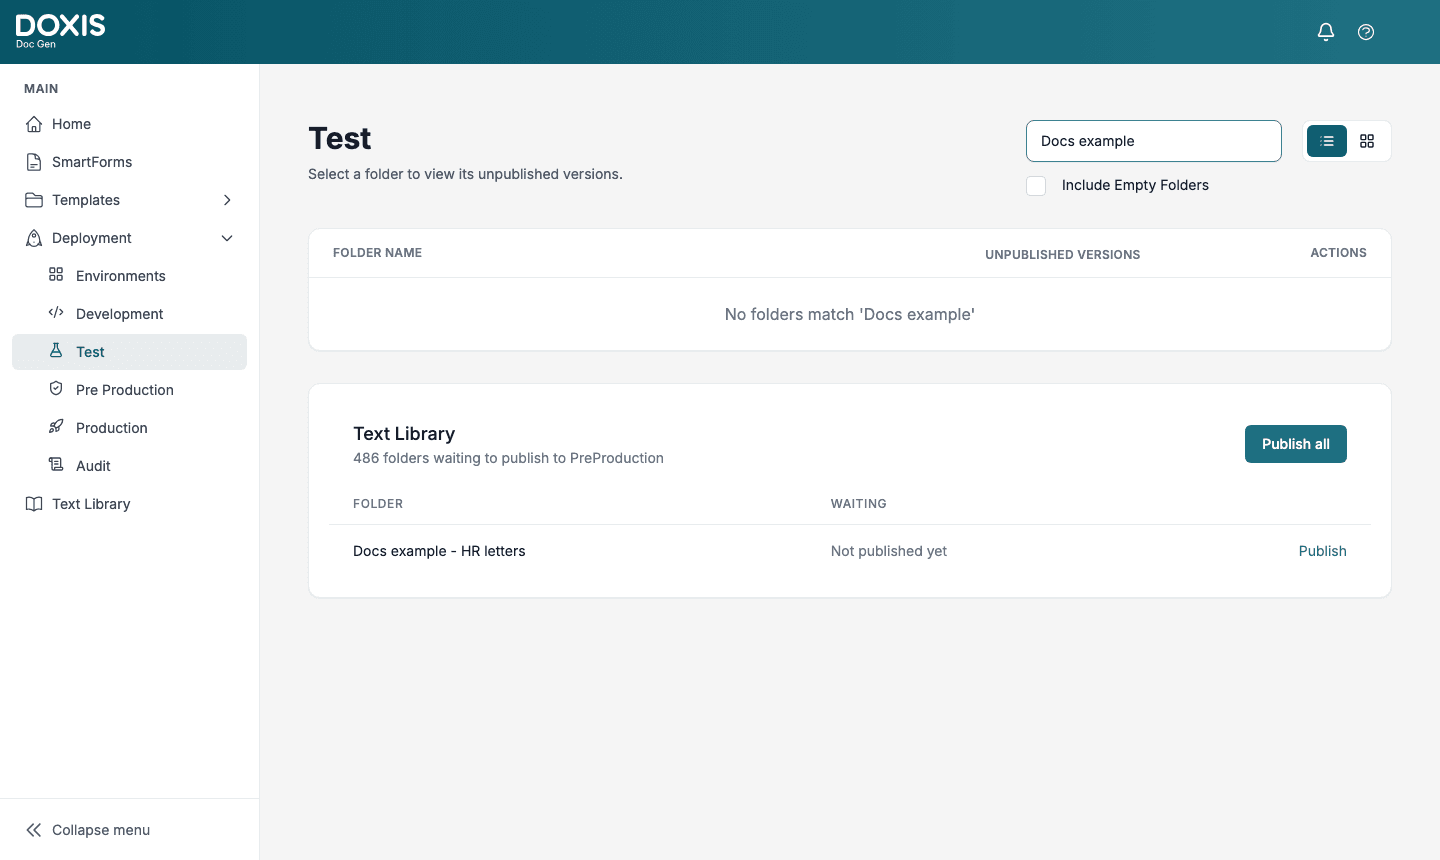Screen dimensions: 1440x860
Task: Switch to grid view
Action: pyautogui.click(x=1367, y=141)
